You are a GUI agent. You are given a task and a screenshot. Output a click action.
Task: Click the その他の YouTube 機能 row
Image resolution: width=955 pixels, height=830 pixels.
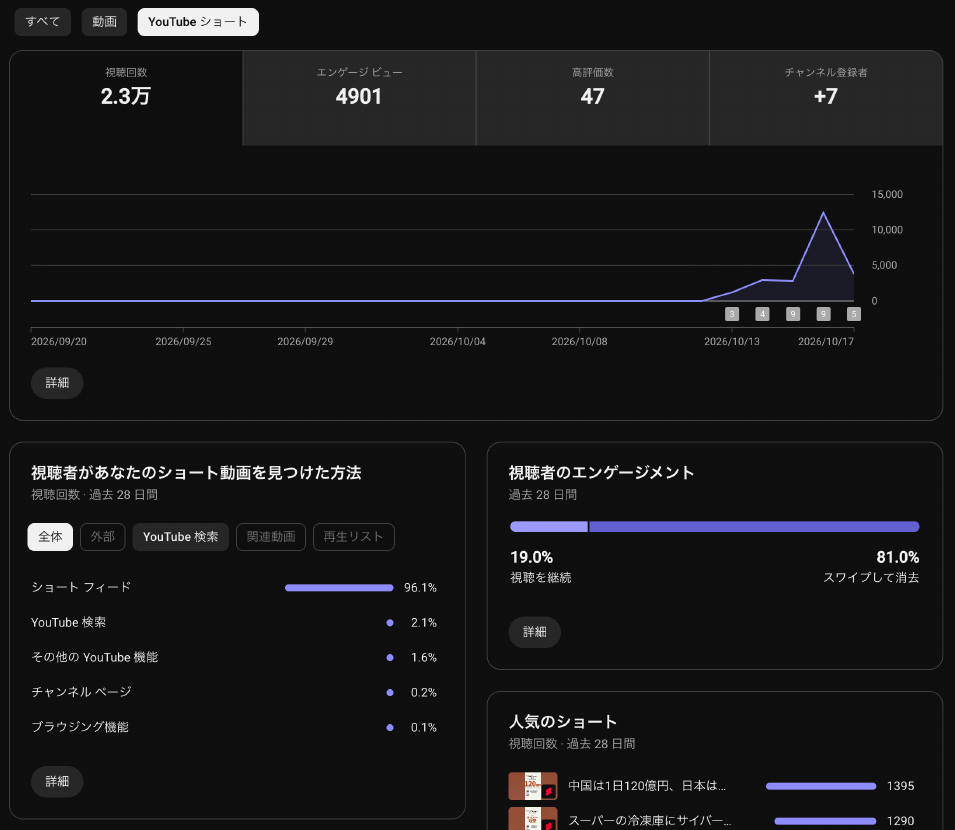pos(234,658)
